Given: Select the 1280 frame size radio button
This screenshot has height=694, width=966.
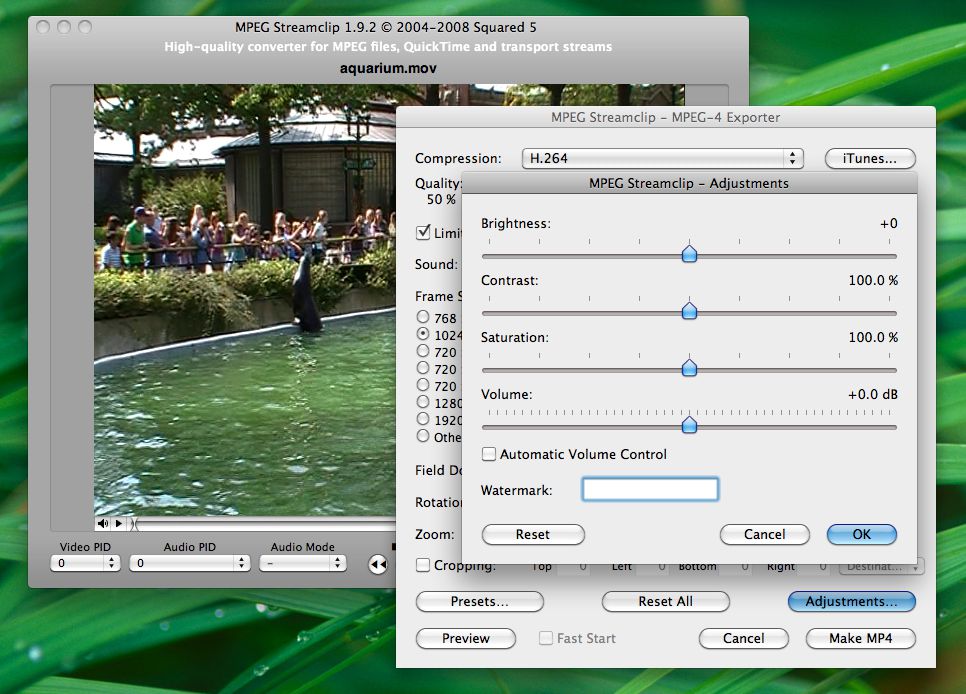Looking at the screenshot, I should 423,402.
